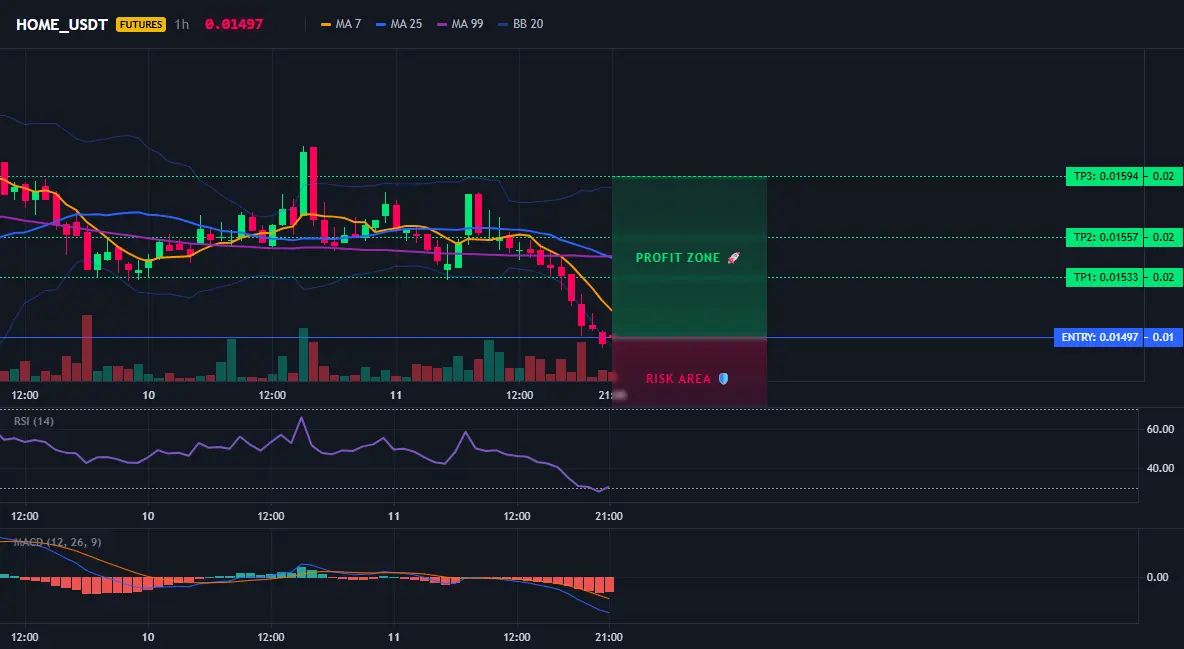Click the MACD (12, 26, 9) indicator label
The width and height of the screenshot is (1184, 649).
tap(57, 542)
